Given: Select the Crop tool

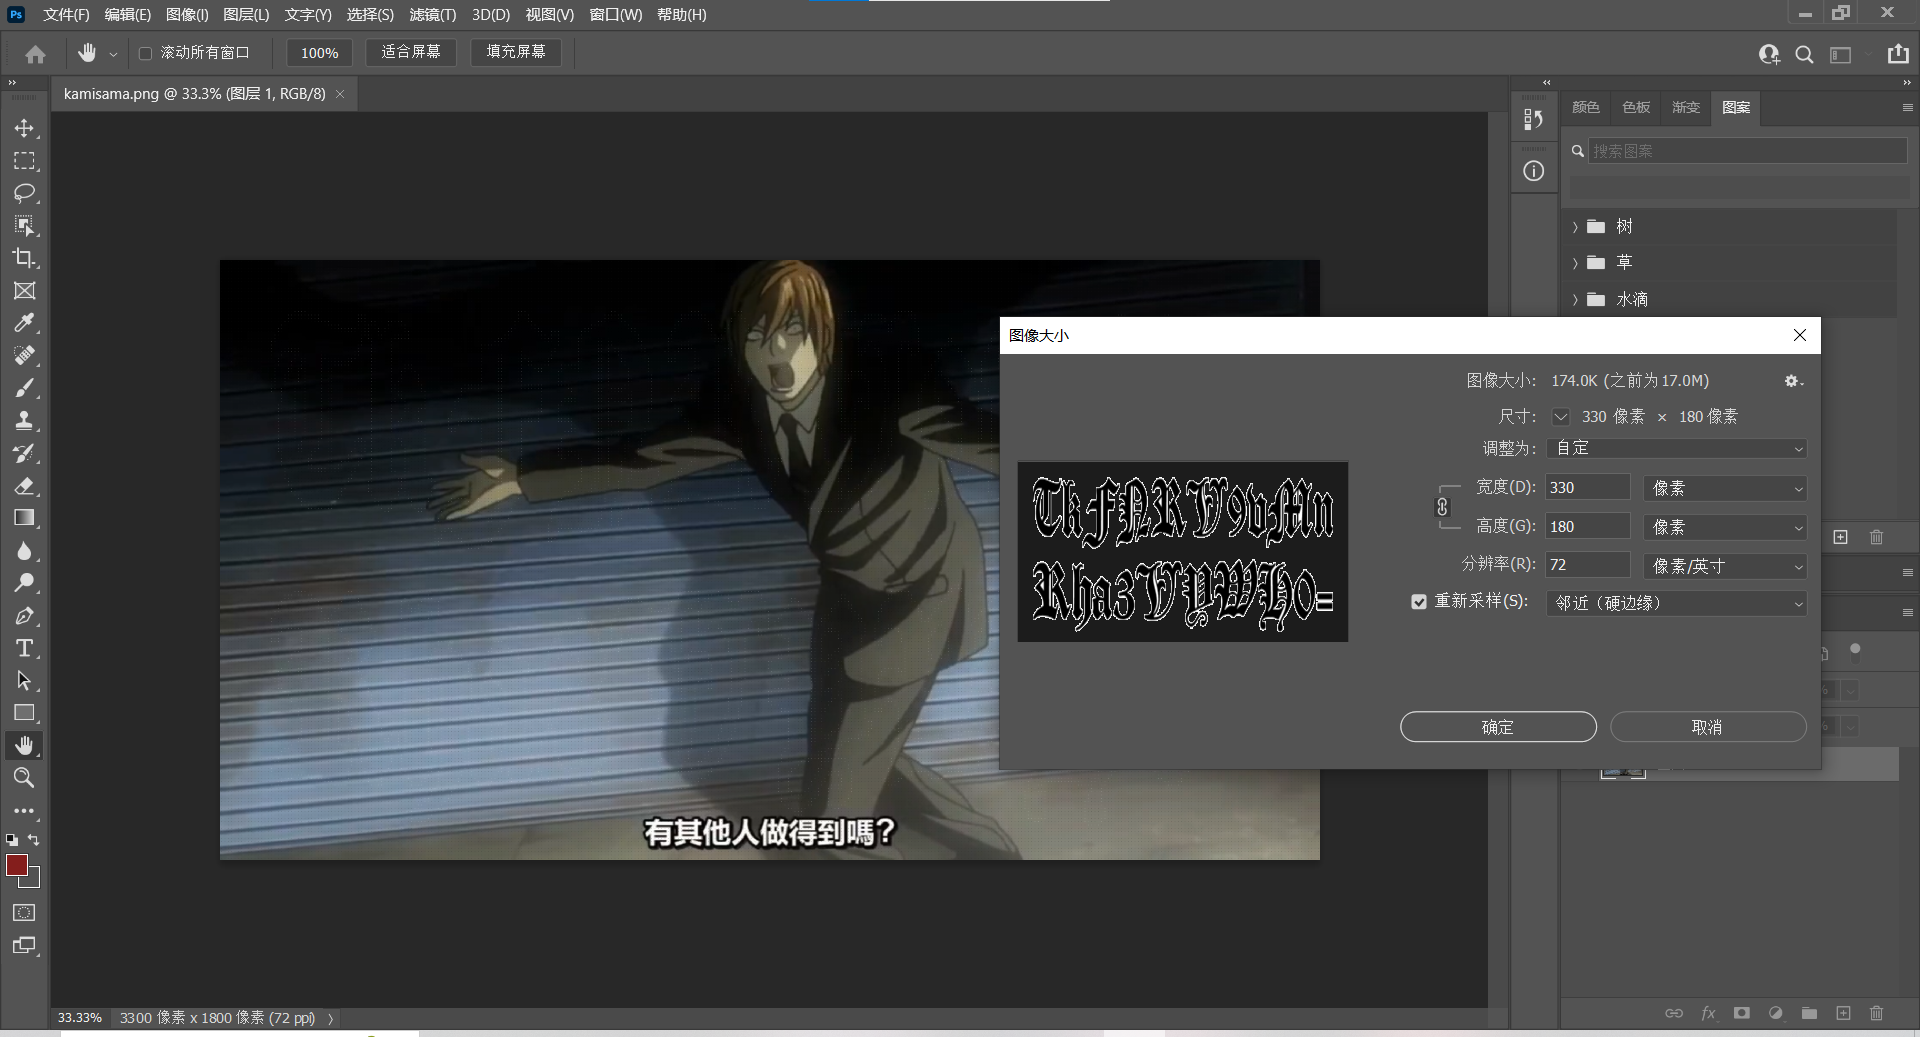Looking at the screenshot, I should (24, 258).
